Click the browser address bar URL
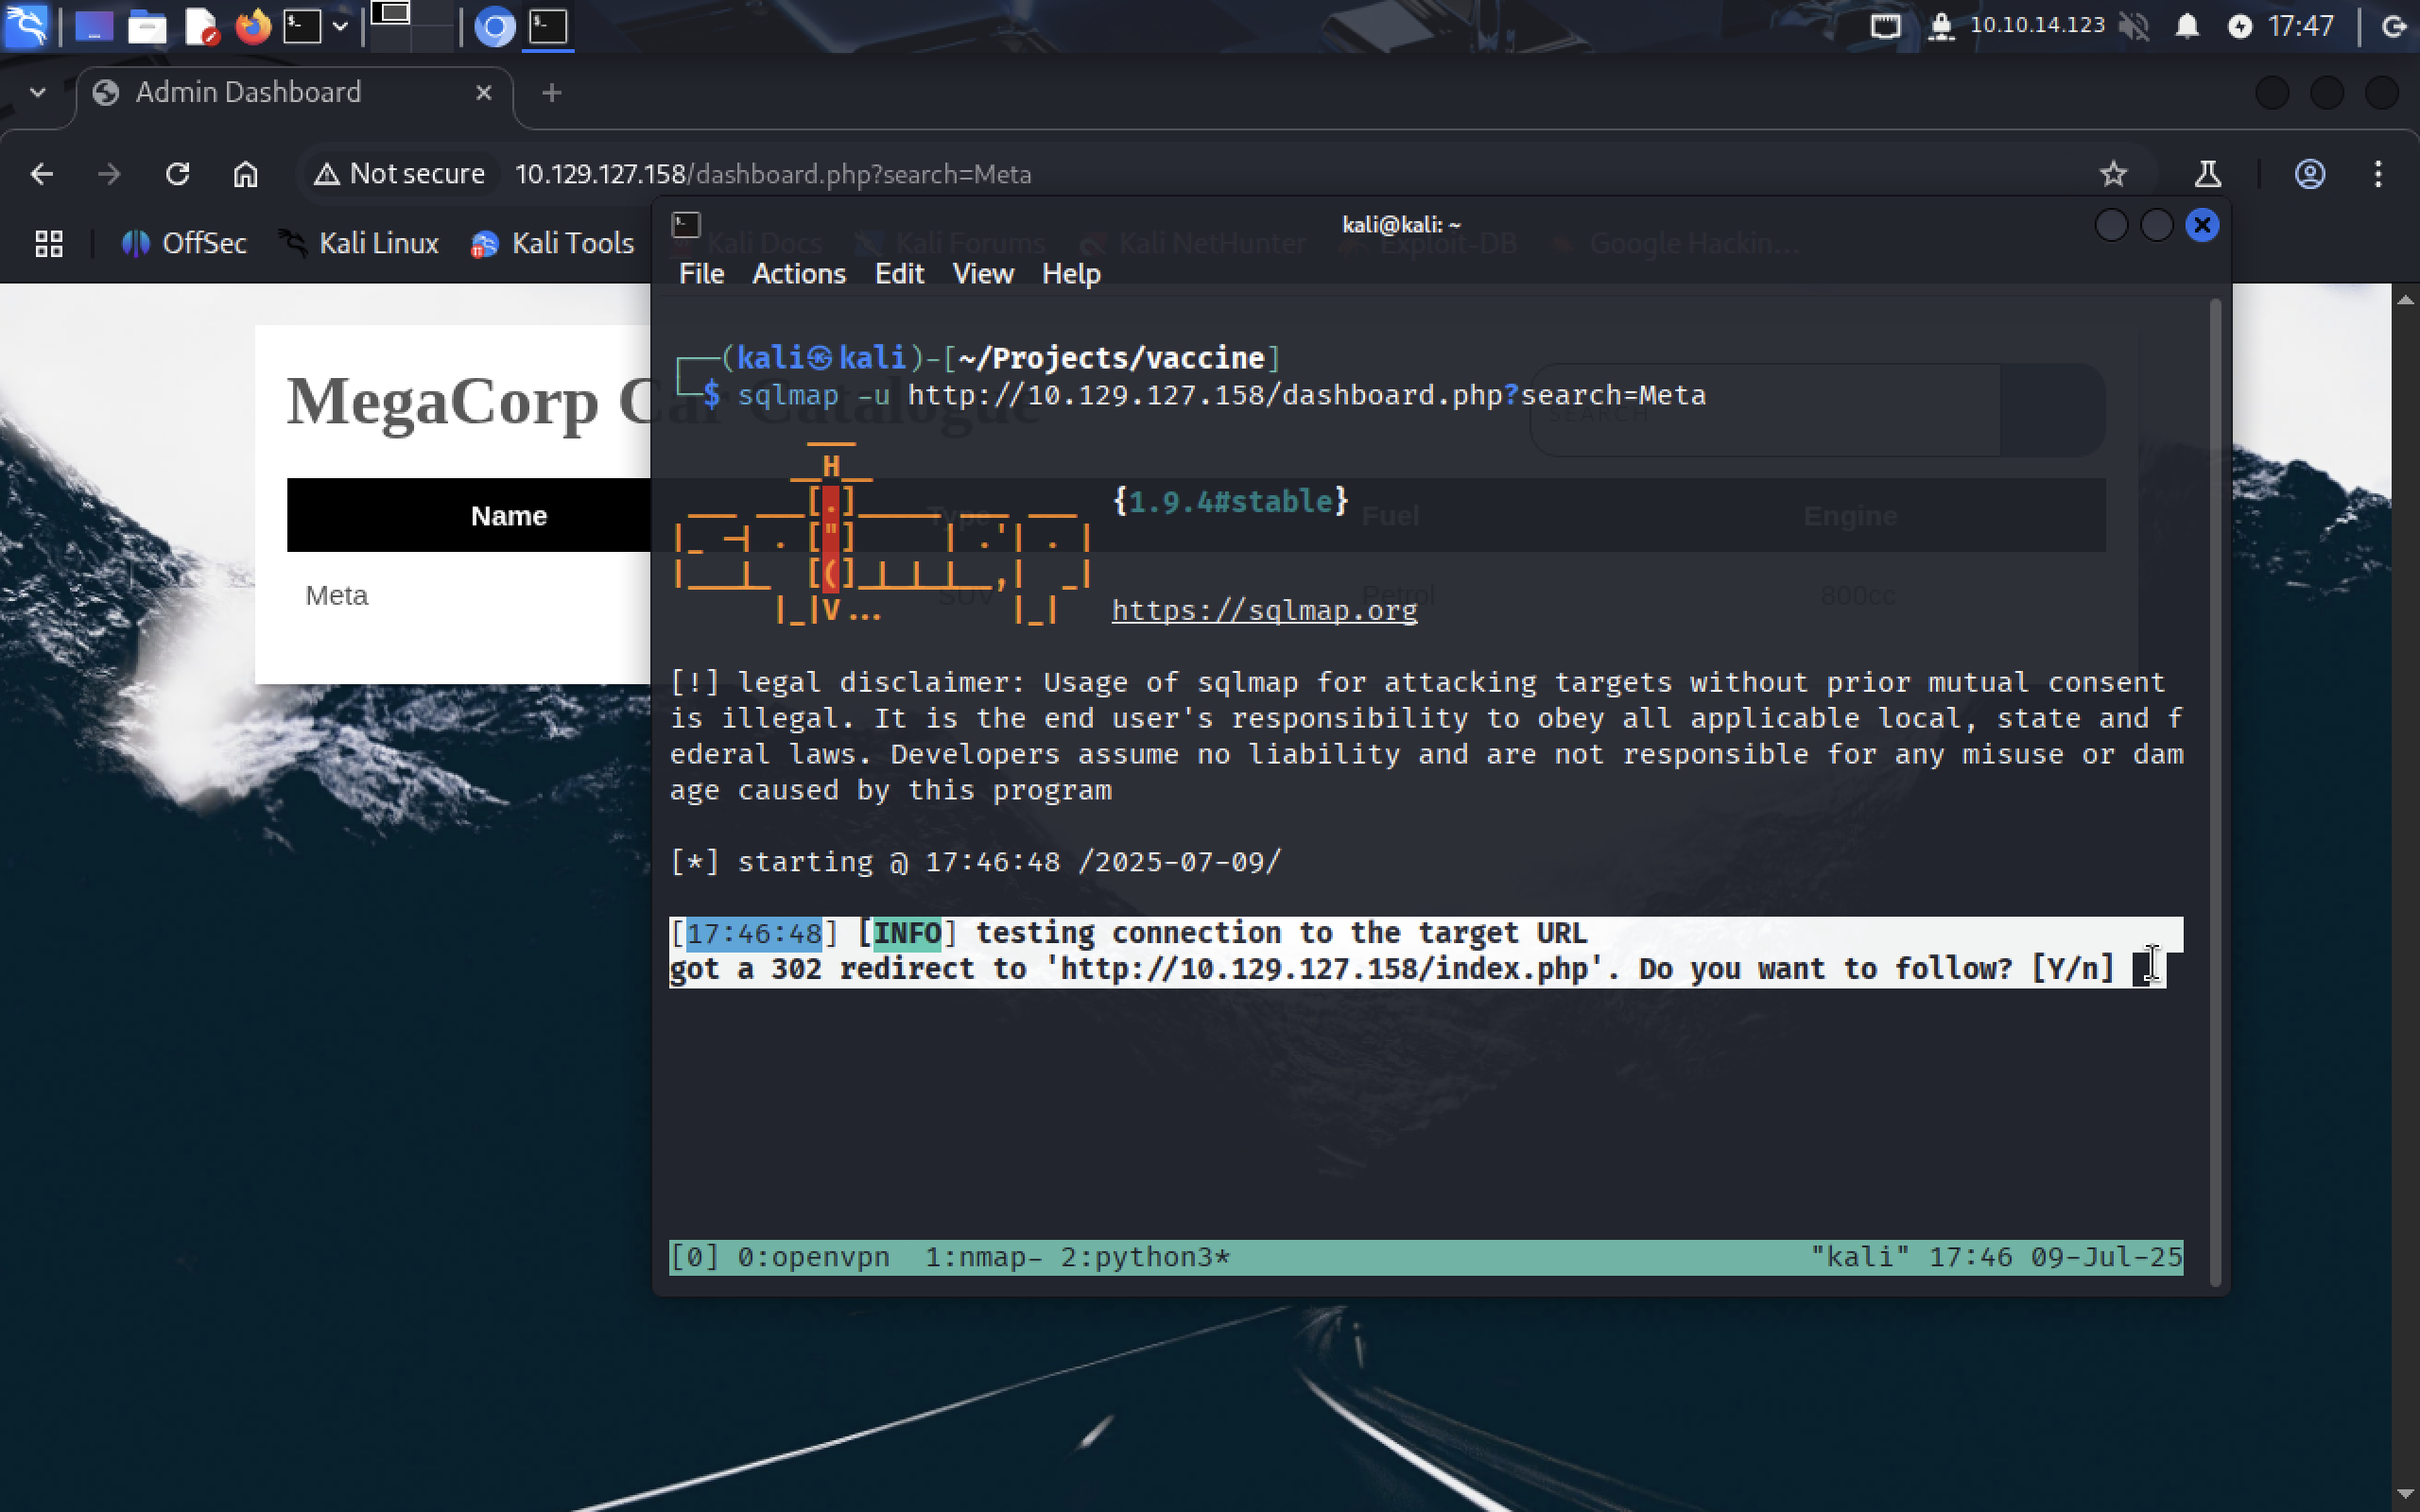Viewport: 2420px width, 1512px height. click(772, 174)
